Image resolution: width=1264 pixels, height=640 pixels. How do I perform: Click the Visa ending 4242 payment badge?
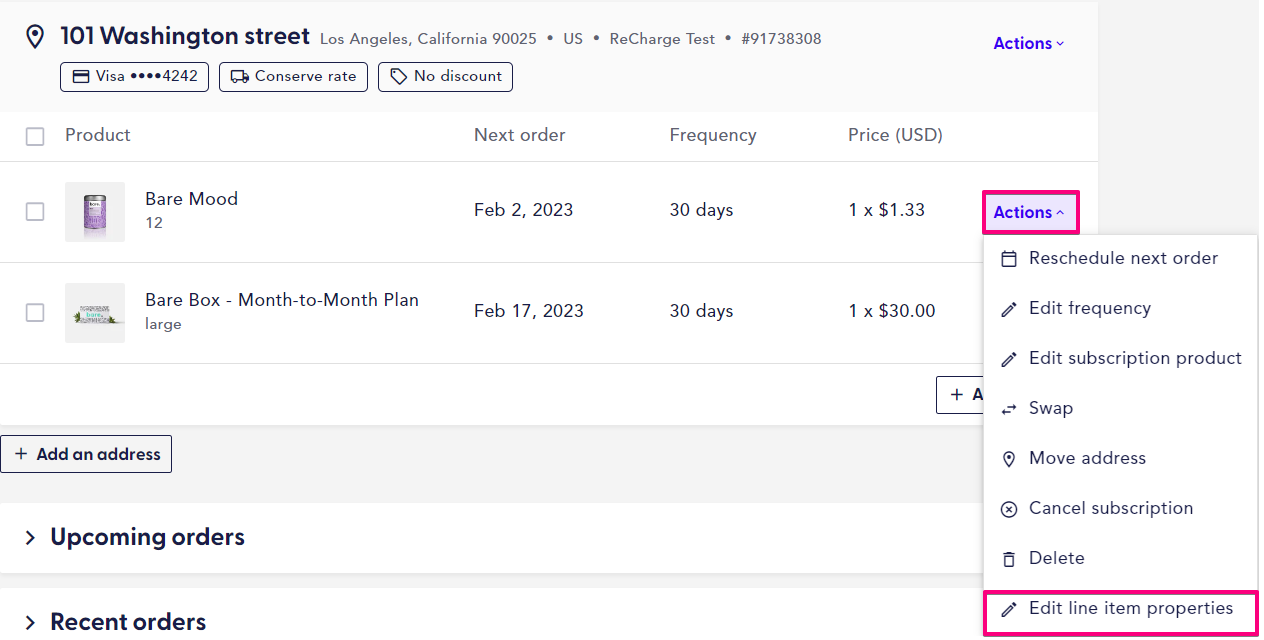point(134,77)
